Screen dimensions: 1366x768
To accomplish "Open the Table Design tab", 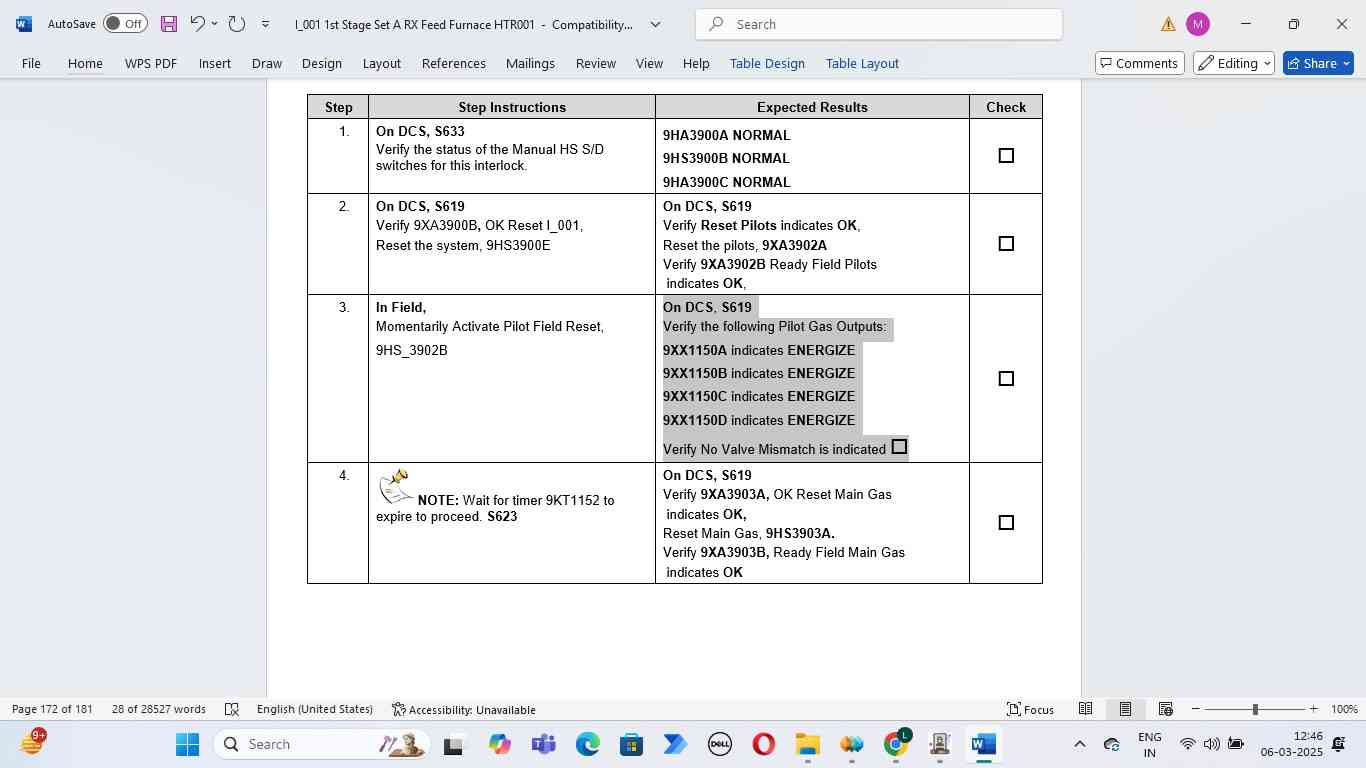I will point(767,63).
